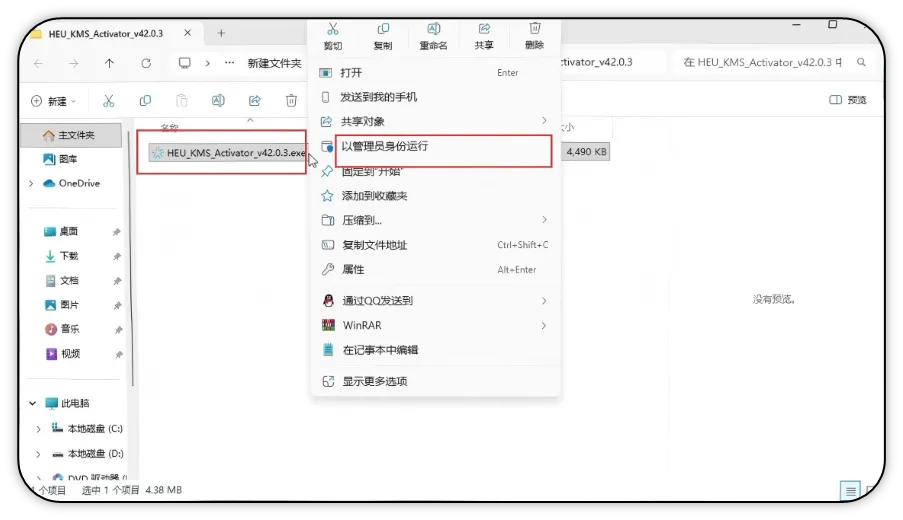Screen dimensions: 903x520
Task: Click the WinRAR books icon
Action: [x=328, y=325]
